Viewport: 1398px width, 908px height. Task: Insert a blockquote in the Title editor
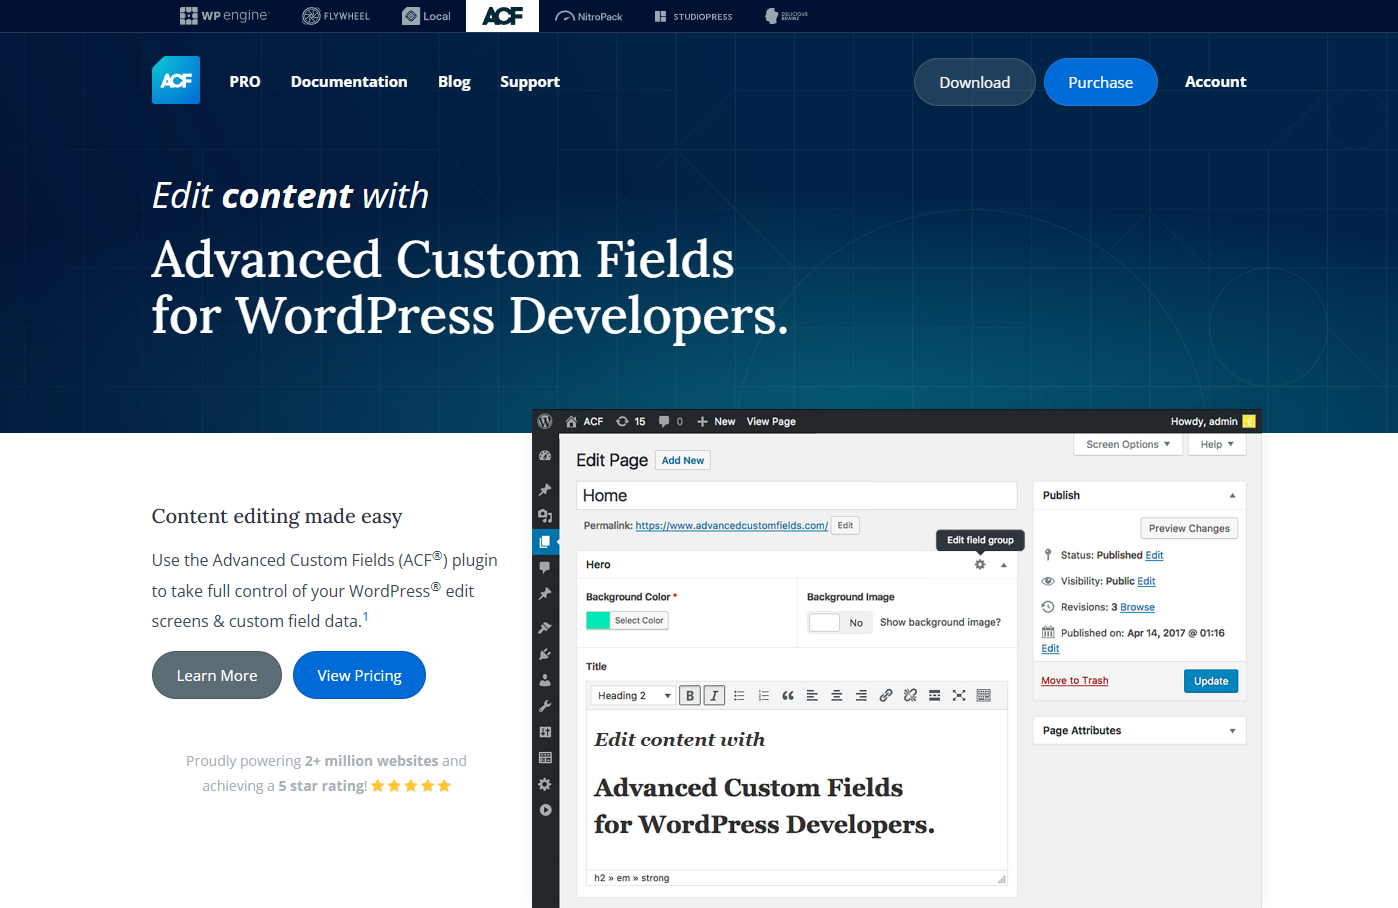point(787,695)
